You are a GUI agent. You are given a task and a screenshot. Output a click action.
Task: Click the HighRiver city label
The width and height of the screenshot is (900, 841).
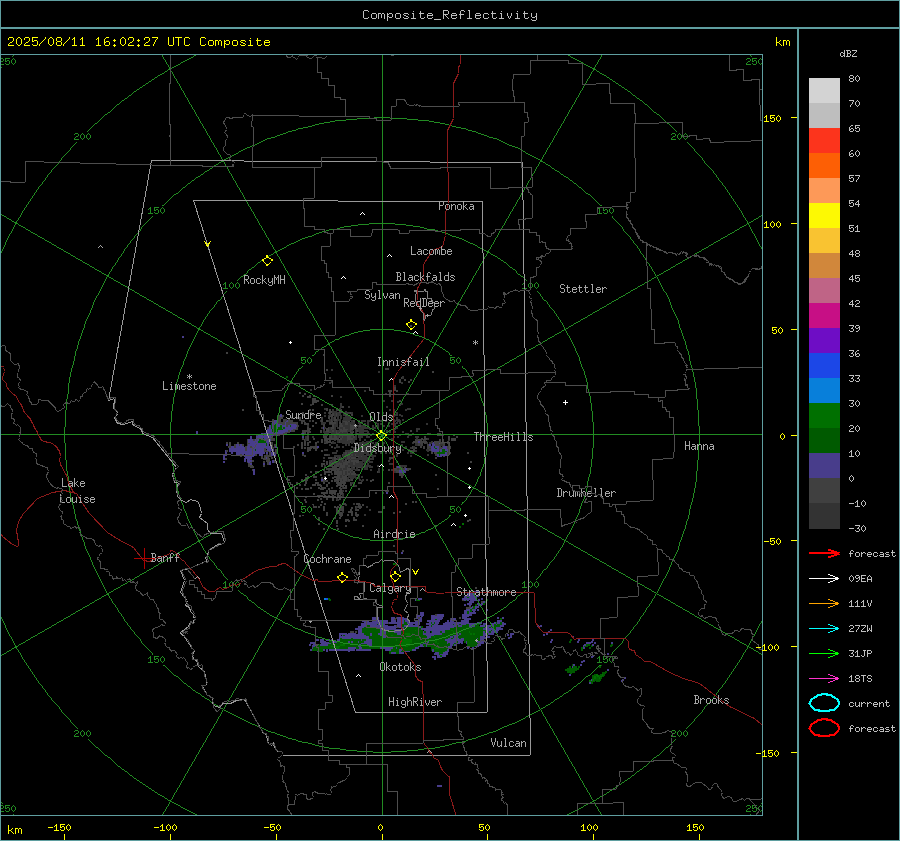(415, 702)
